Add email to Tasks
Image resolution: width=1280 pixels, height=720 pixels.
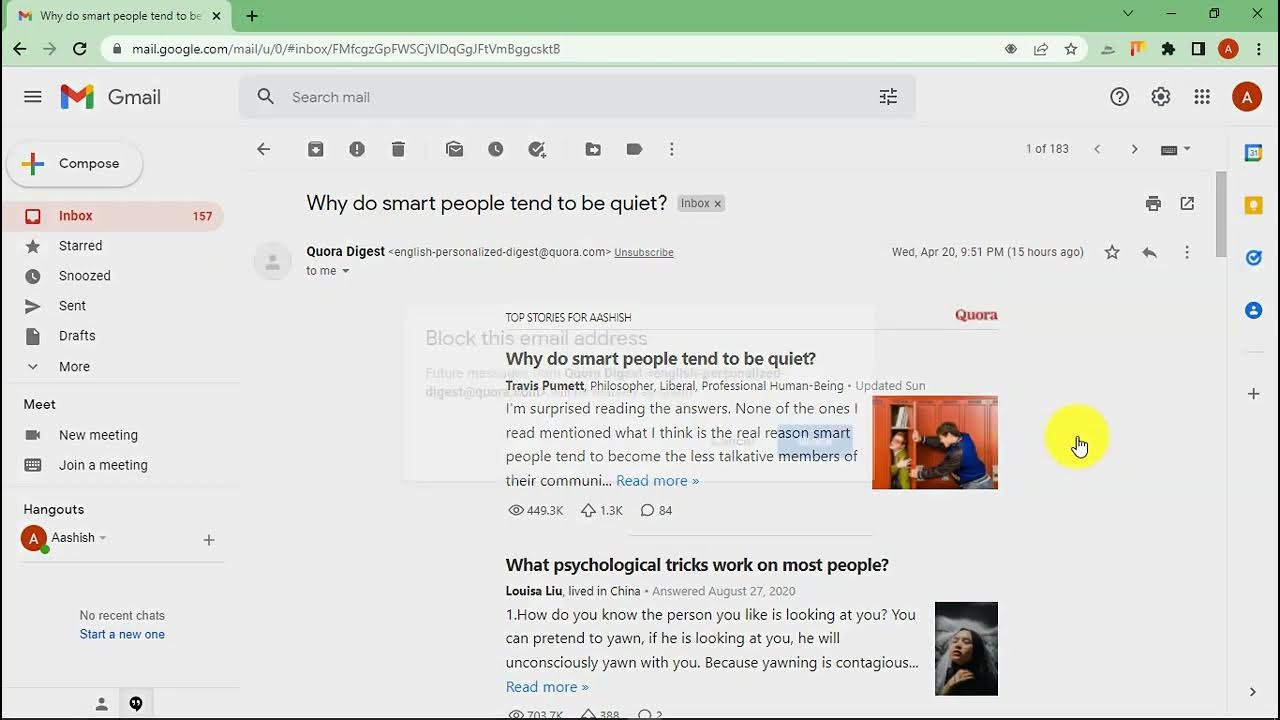pyautogui.click(x=537, y=149)
